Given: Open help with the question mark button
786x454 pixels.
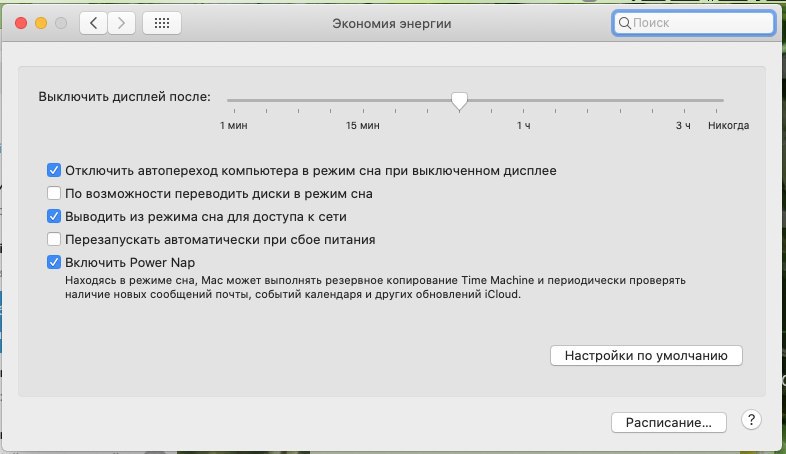Looking at the screenshot, I should coord(751,420).
